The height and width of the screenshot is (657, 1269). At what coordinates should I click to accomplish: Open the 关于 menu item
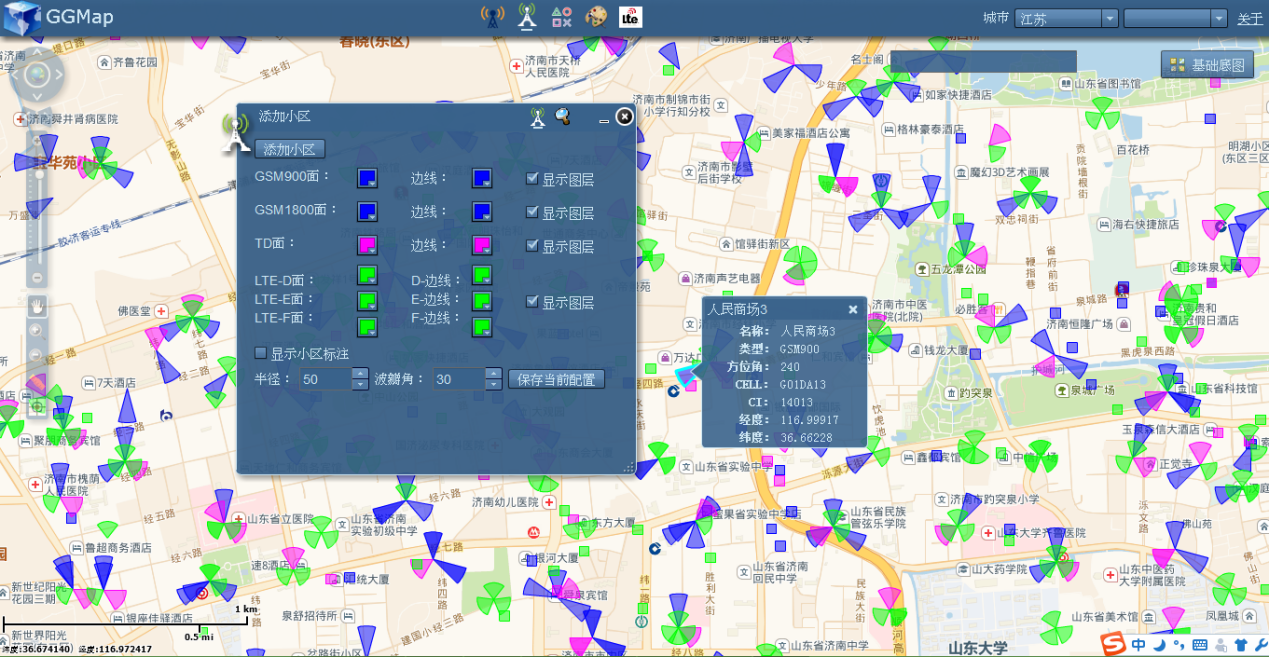[x=1250, y=19]
